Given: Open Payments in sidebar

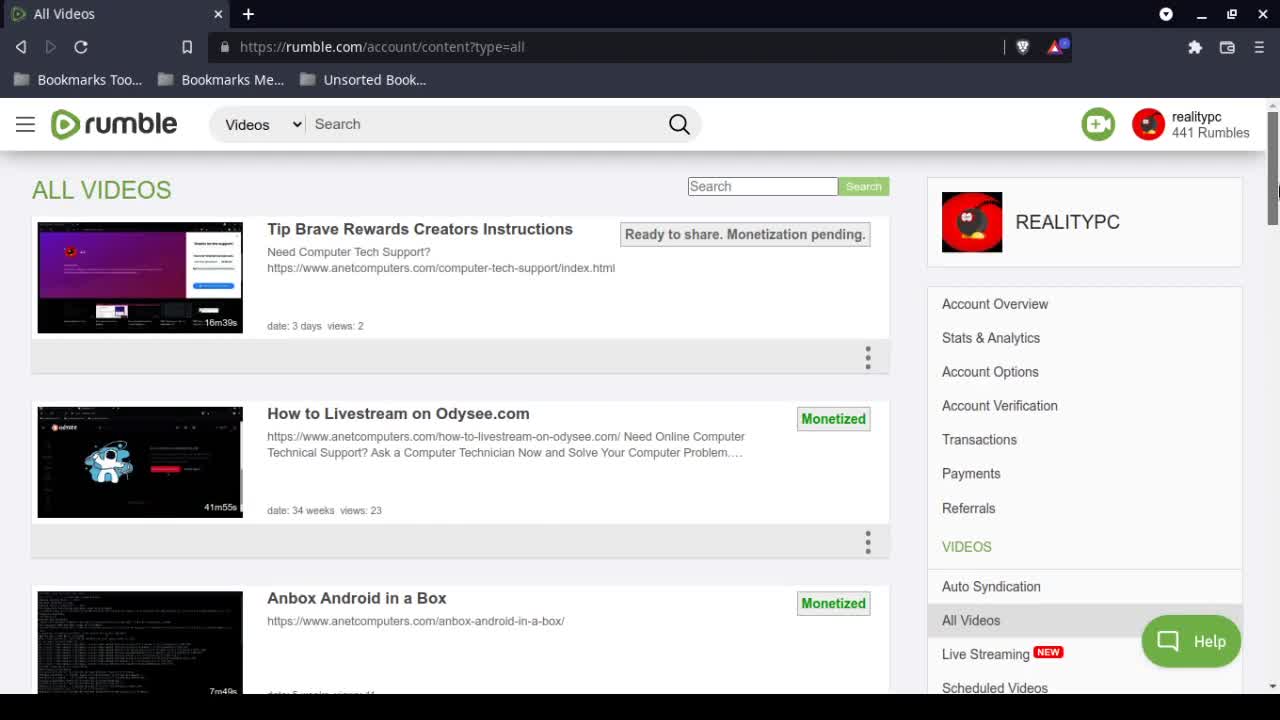Looking at the screenshot, I should point(971,474).
